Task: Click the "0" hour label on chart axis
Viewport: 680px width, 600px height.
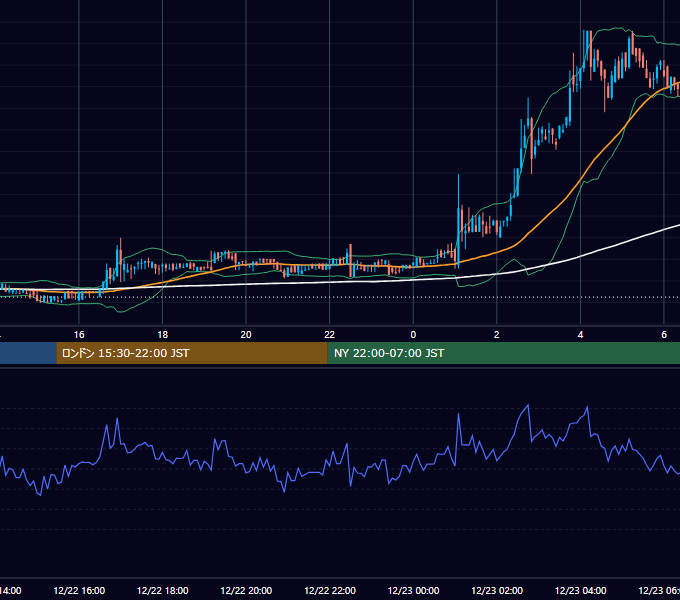Action: pyautogui.click(x=413, y=335)
